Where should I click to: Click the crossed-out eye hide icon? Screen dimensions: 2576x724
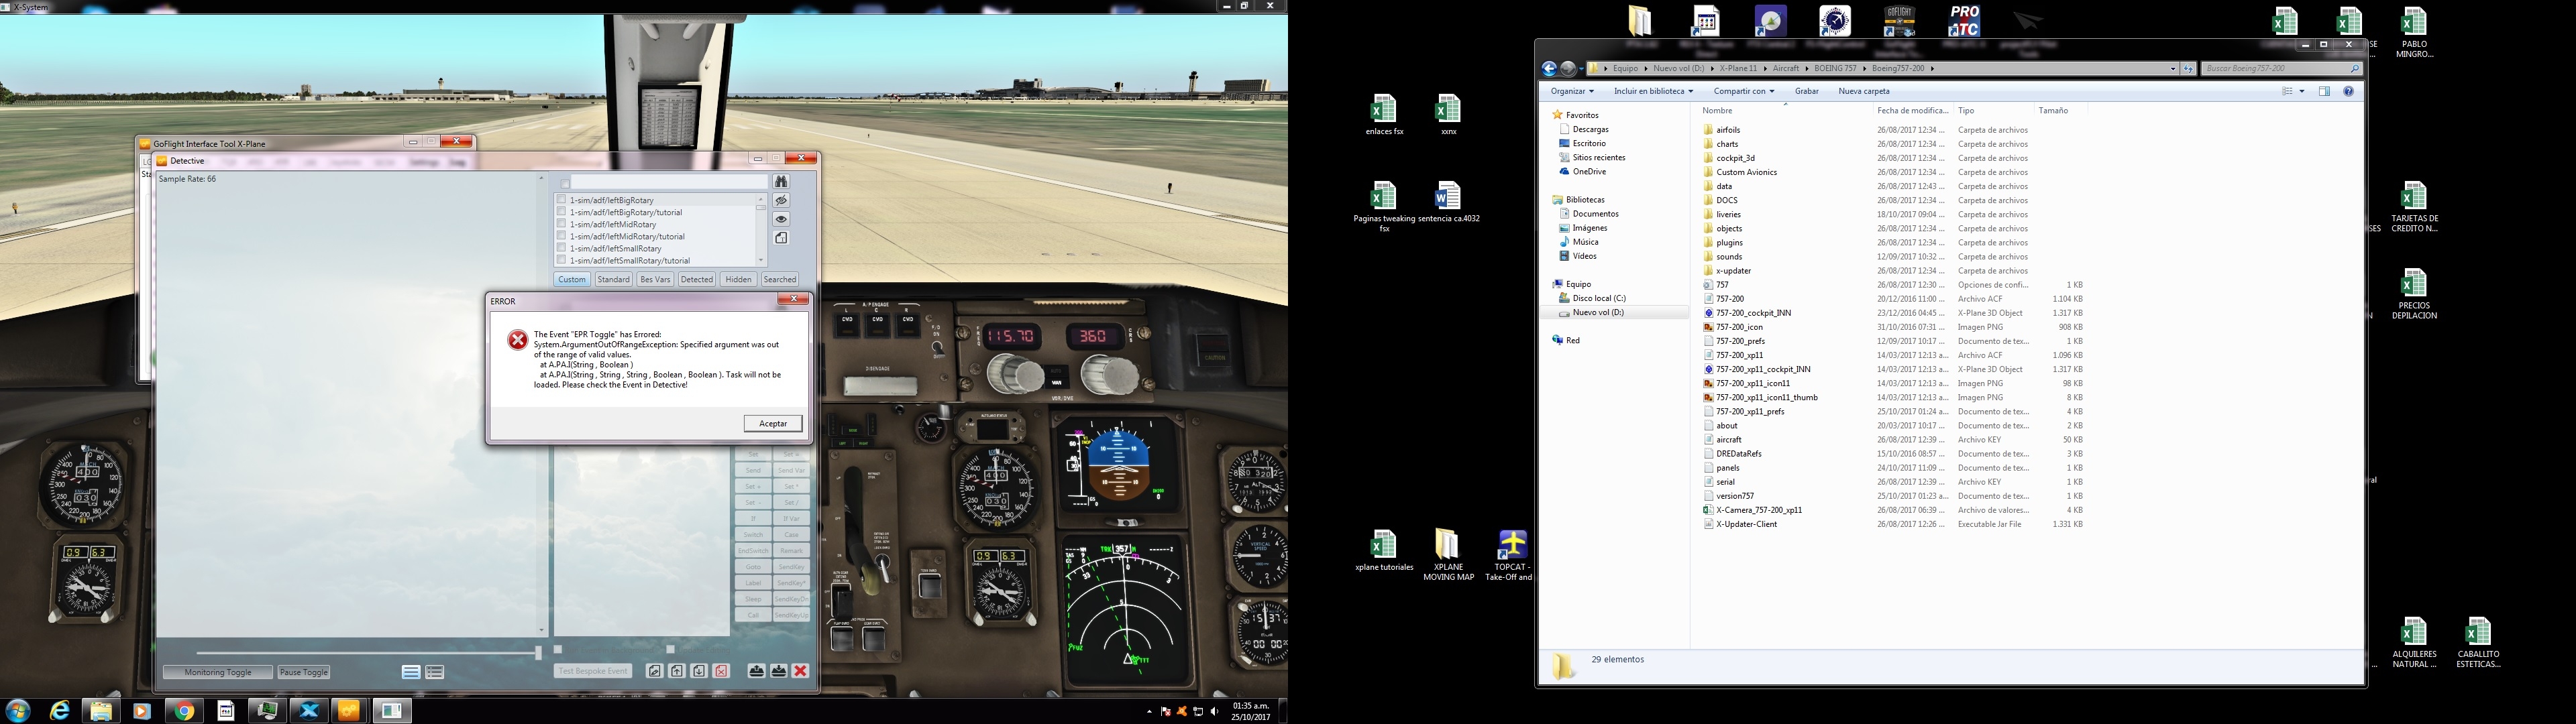781,200
